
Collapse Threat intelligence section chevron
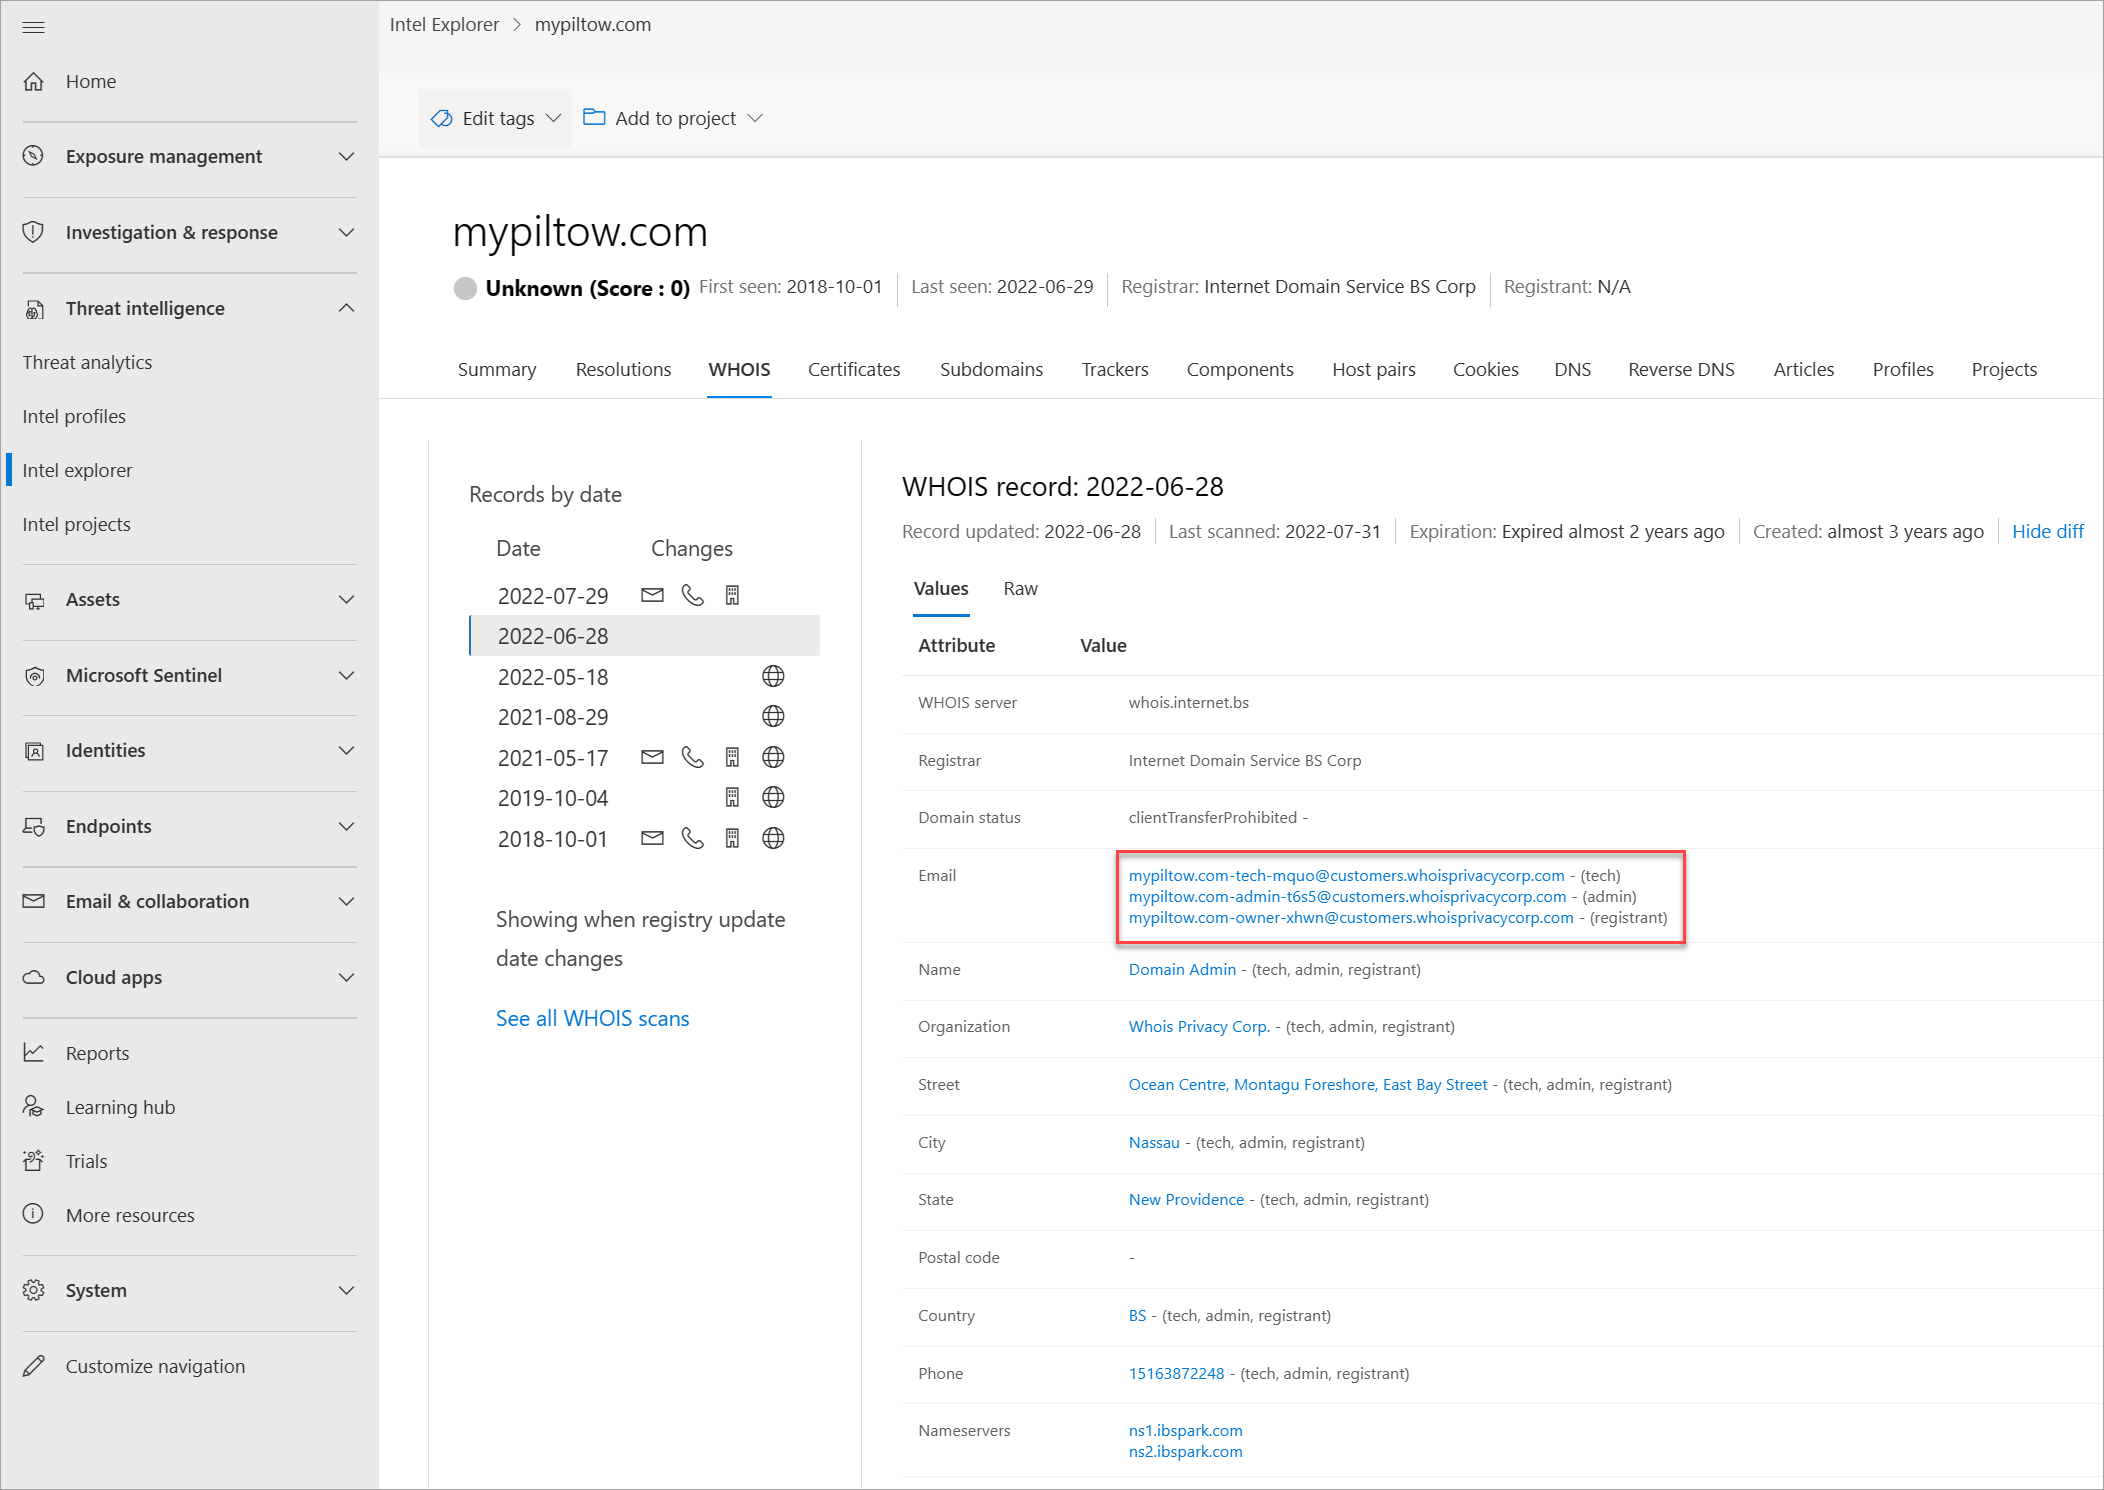click(x=346, y=308)
